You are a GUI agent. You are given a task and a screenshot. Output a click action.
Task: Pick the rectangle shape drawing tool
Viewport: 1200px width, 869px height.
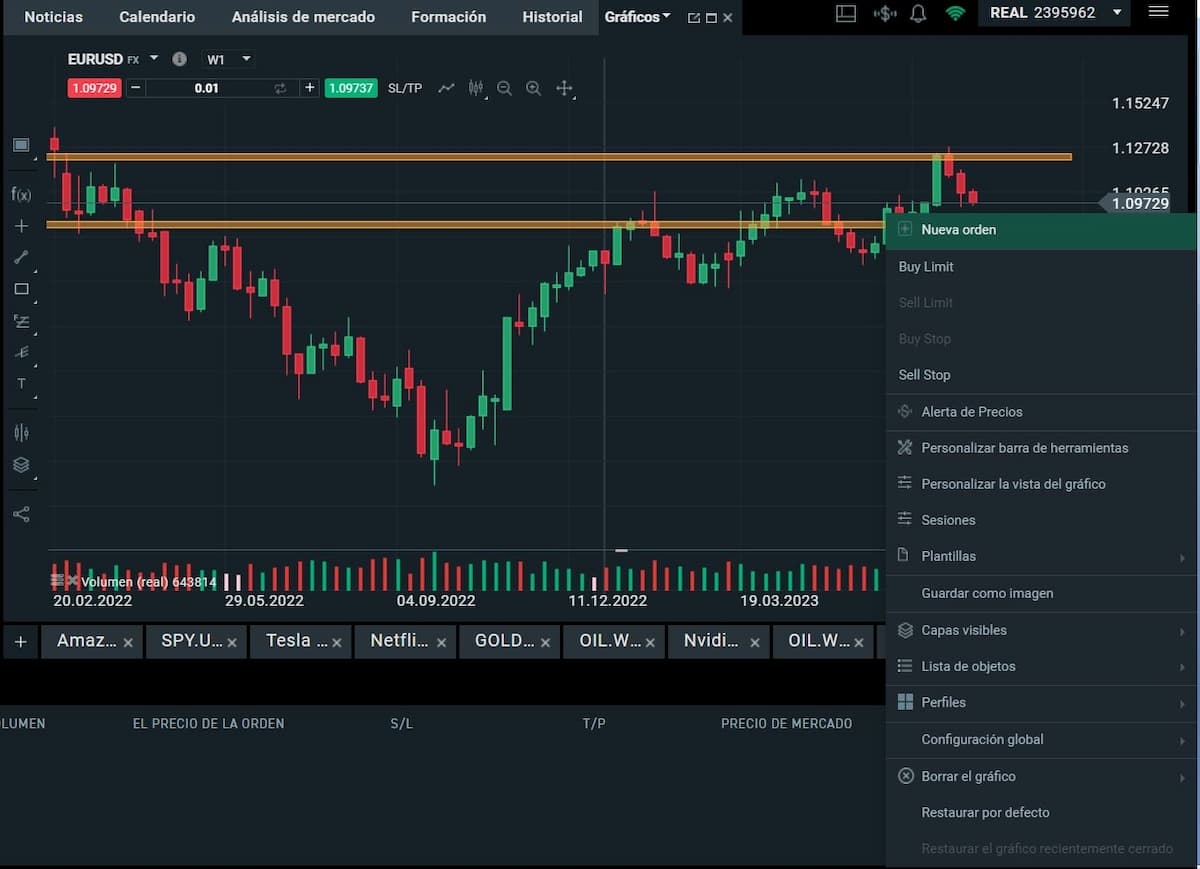[21, 289]
